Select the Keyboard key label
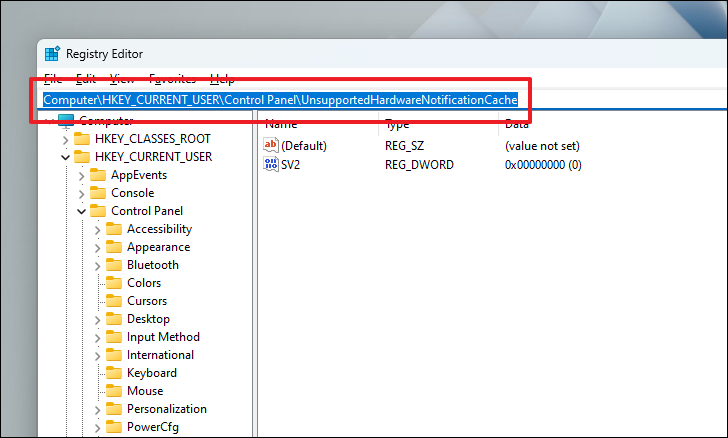The height and width of the screenshot is (438, 728). (152, 373)
